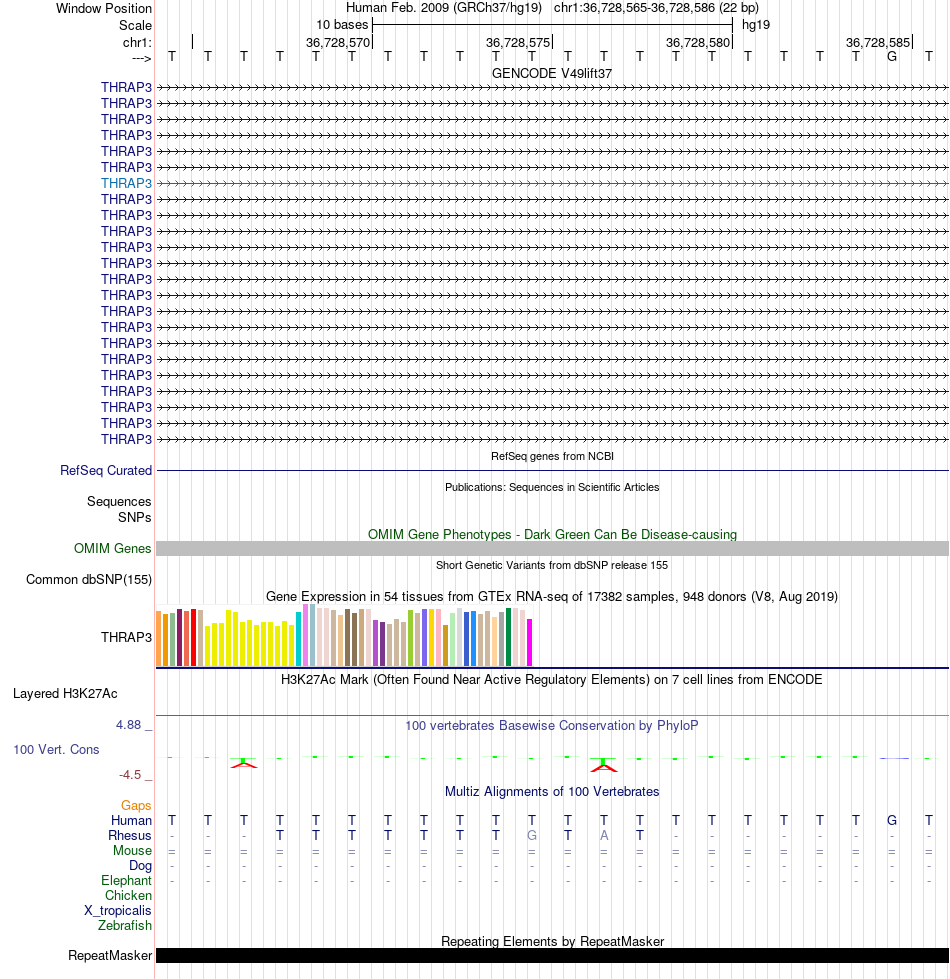The height and width of the screenshot is (979, 950).
Task: Click the THRAP3 label beside the GTEx bars
Action: point(126,637)
